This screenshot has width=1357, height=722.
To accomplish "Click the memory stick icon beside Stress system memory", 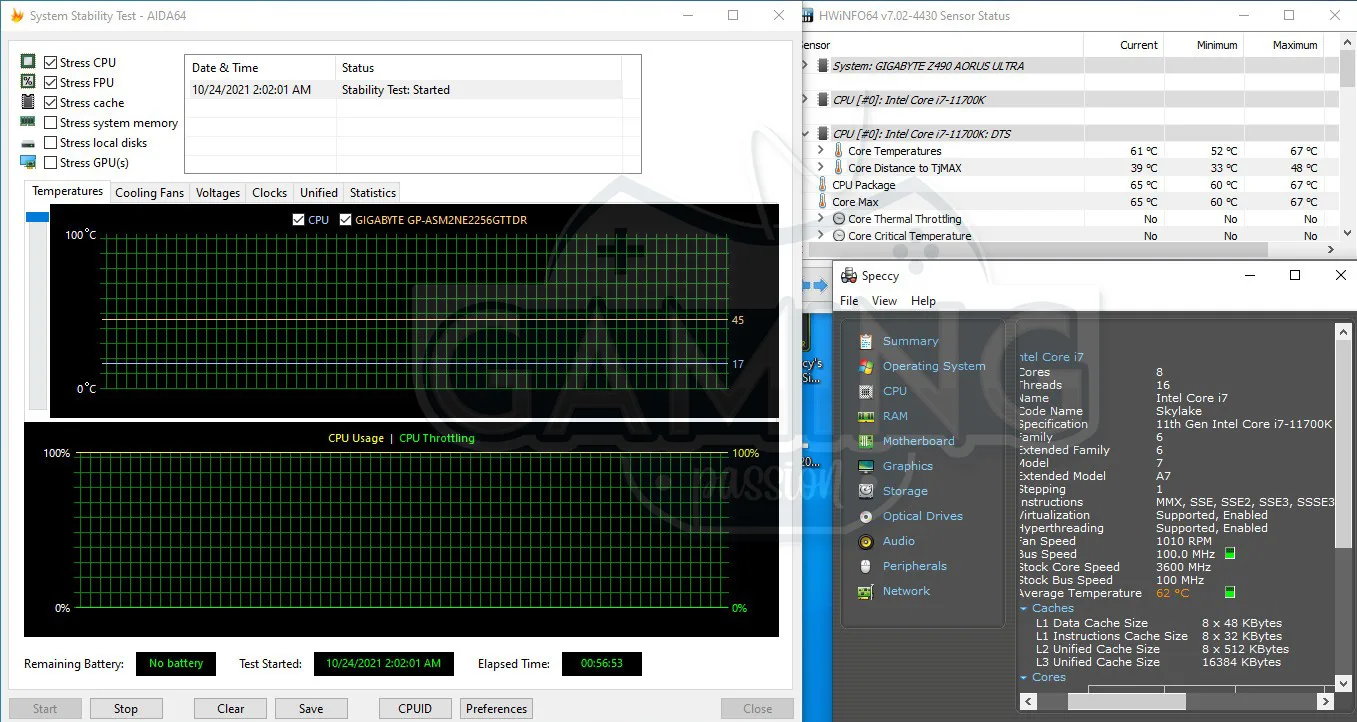I will pyautogui.click(x=28, y=122).
